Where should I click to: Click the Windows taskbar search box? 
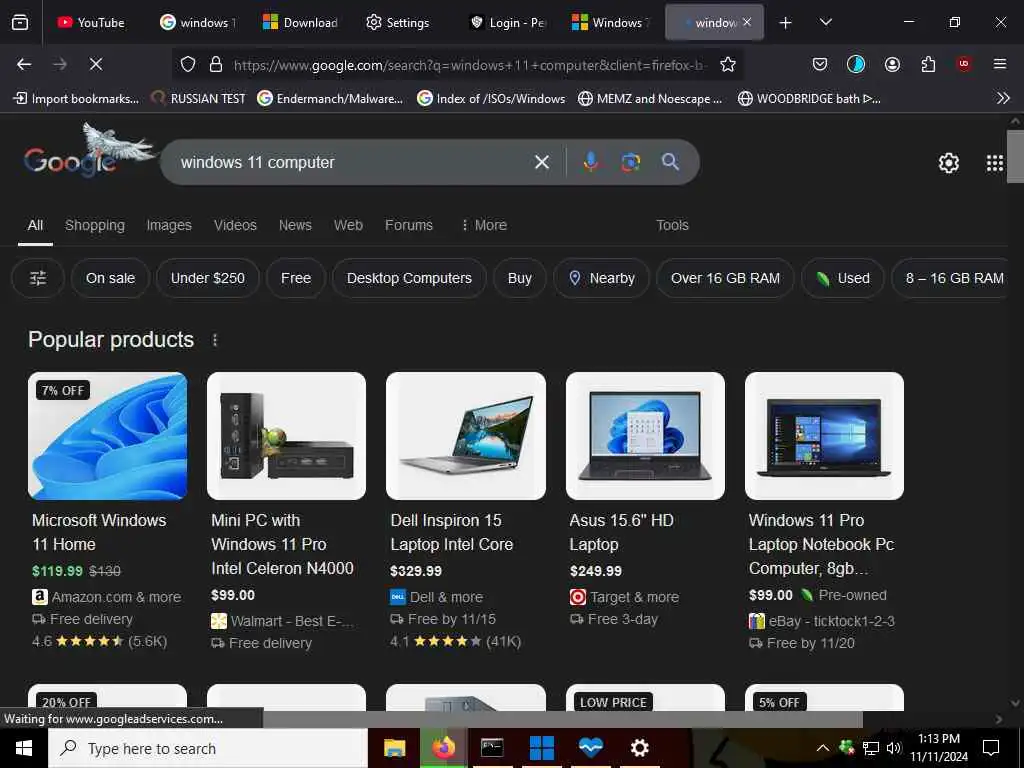pos(208,748)
